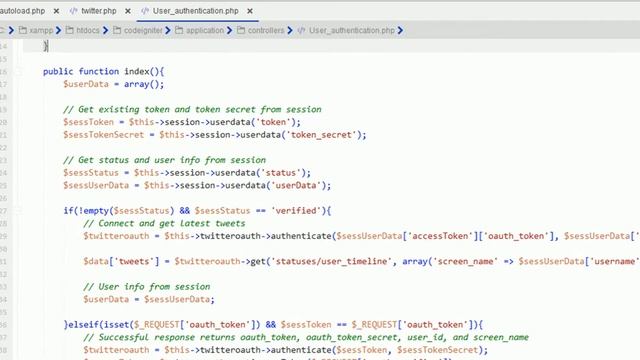This screenshot has width=640, height=360.
Task: Click the '$sessTokenSecret' assignment variable
Action: coord(103,135)
